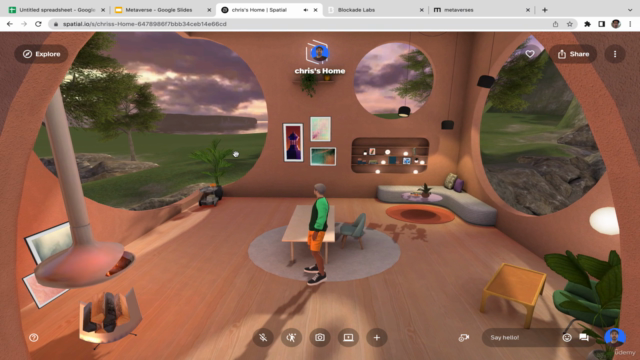
Task: Bookmark this page with star
Action: 569,24
